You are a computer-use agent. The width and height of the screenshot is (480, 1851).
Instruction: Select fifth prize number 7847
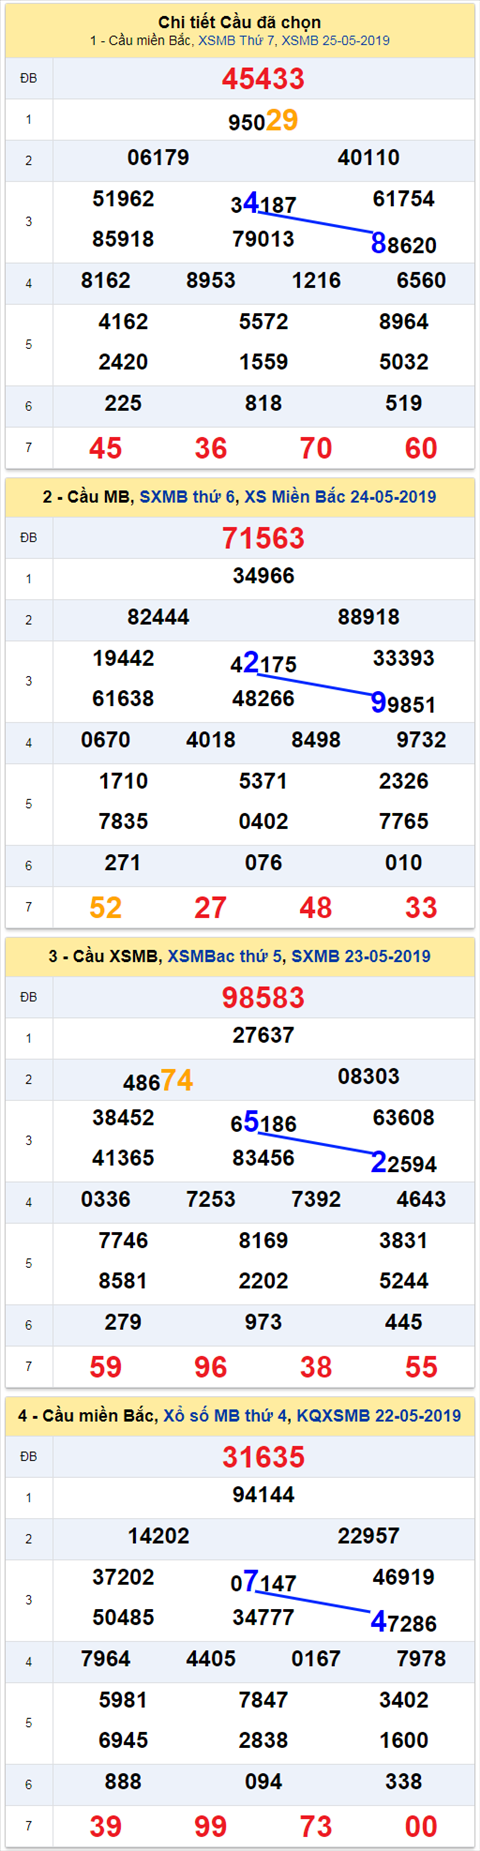pyautogui.click(x=263, y=1700)
